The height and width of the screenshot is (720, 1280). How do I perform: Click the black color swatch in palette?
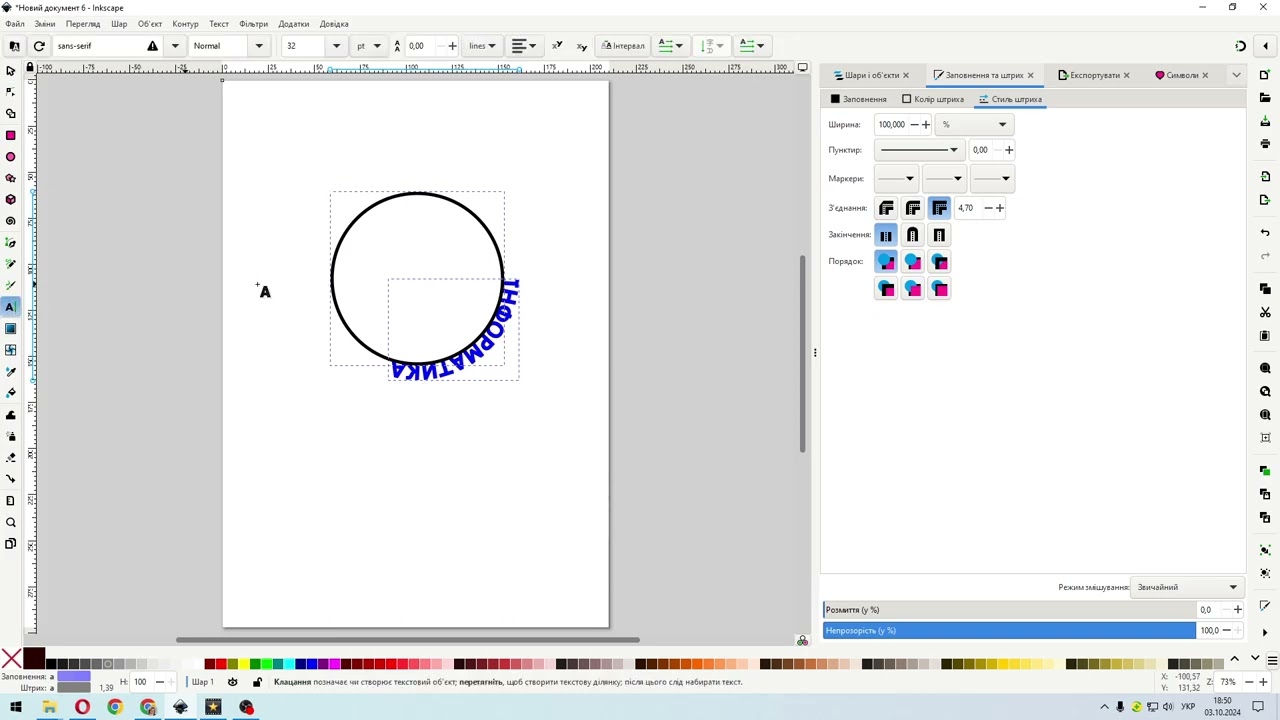(51, 664)
